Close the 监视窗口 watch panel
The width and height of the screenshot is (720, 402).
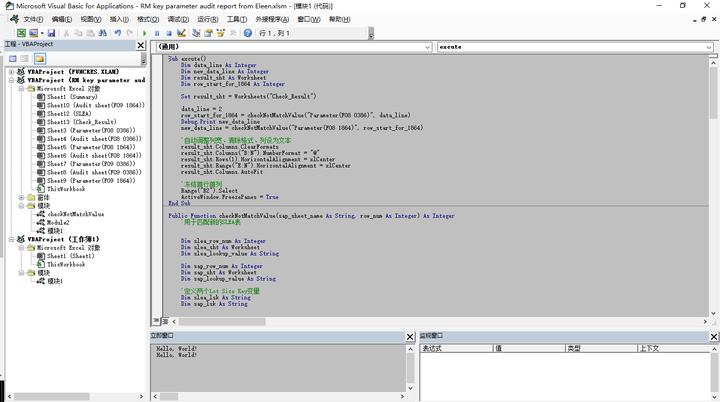[711, 336]
